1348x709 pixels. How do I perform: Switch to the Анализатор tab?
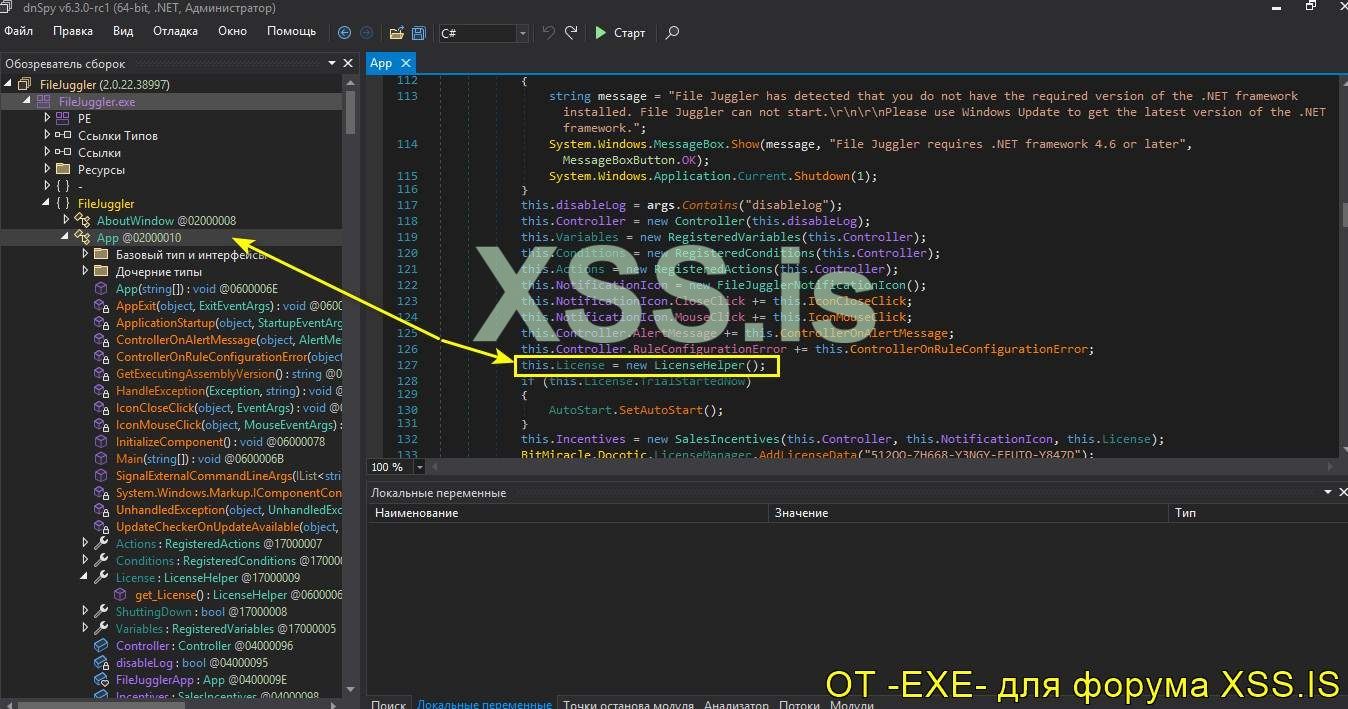[x=736, y=704]
